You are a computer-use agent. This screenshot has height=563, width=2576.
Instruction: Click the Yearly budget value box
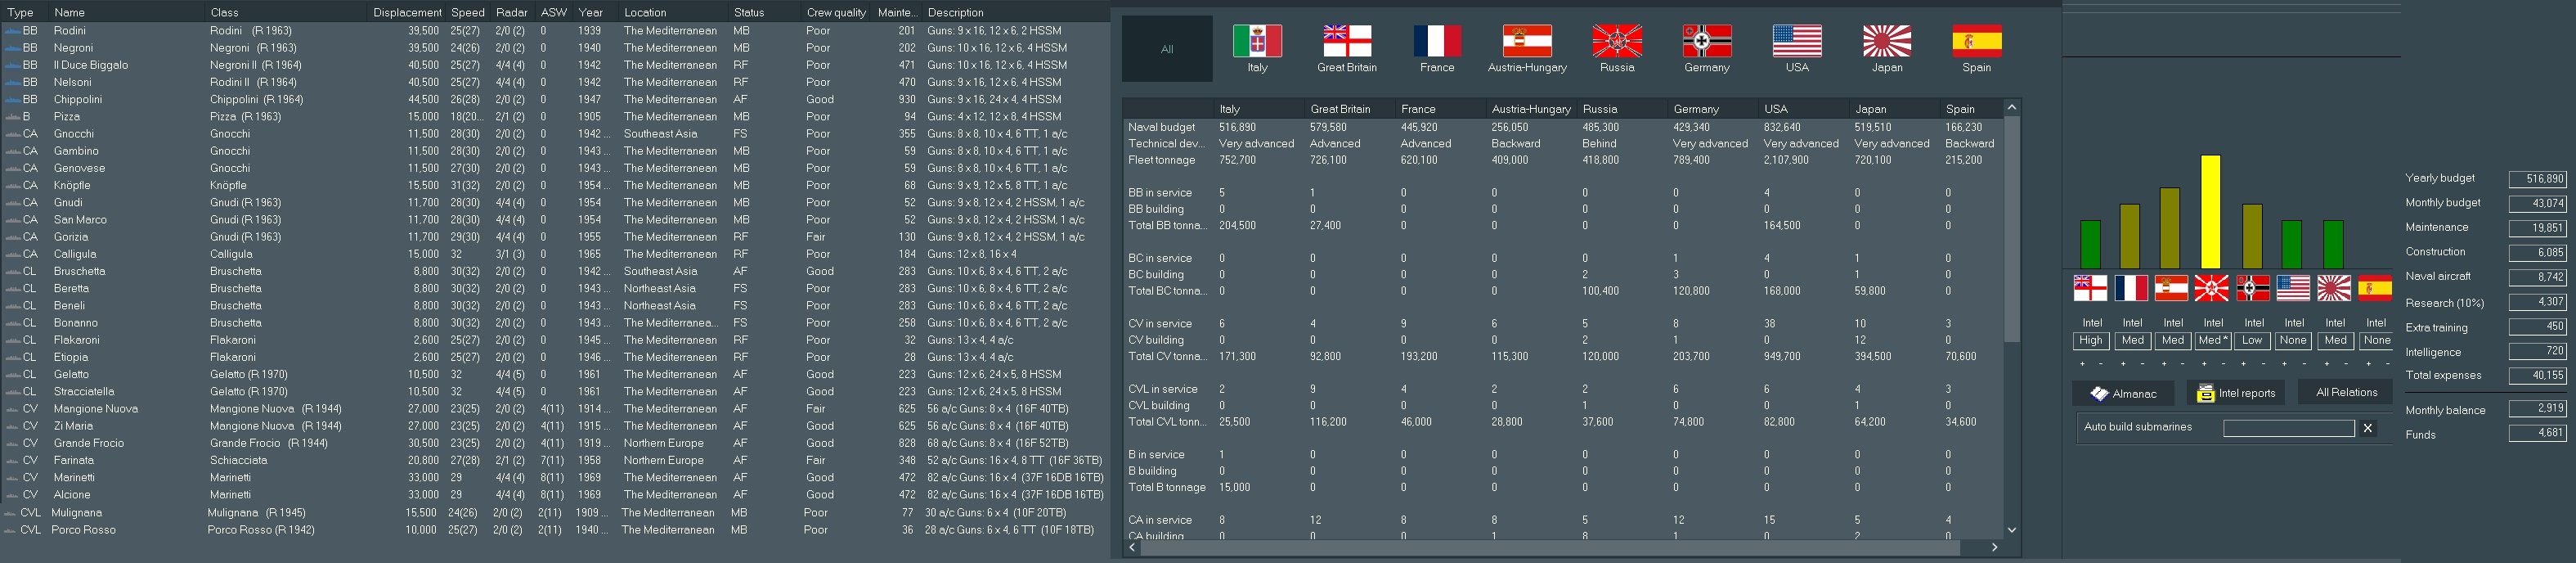2537,179
